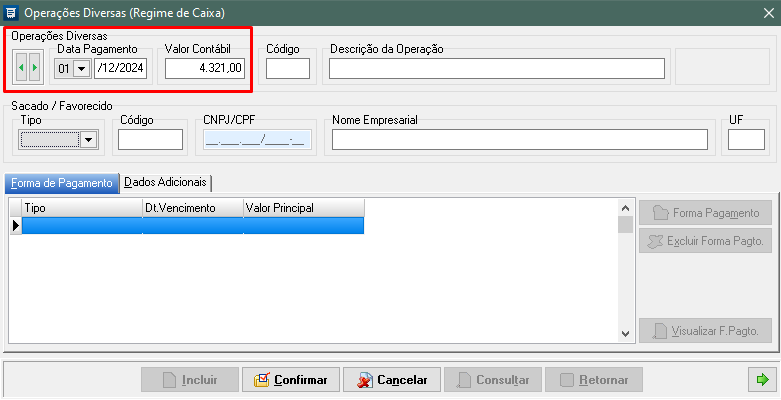781x400 pixels.
Task: Click the CNPJ/CPF input field
Action: [x=256, y=140]
